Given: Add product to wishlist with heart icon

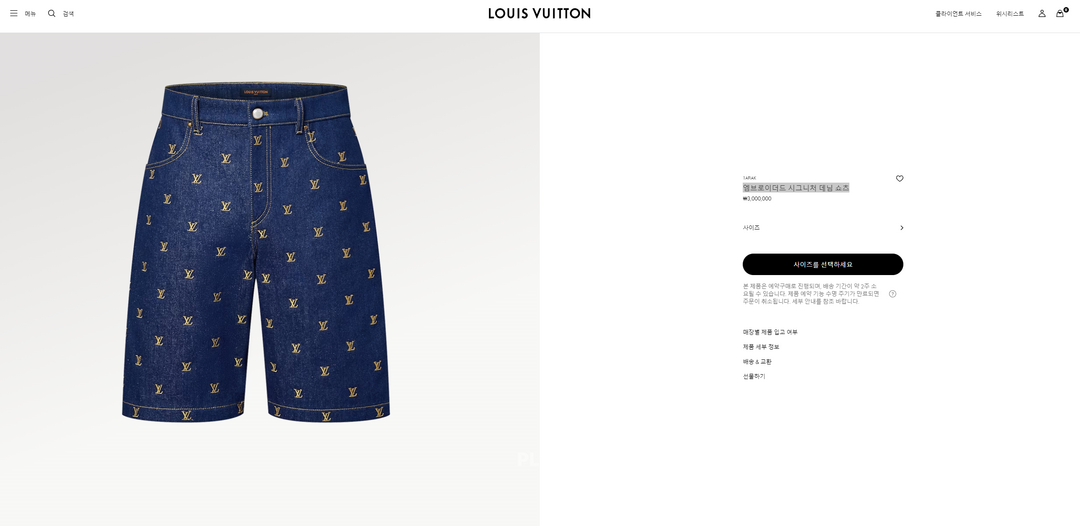Looking at the screenshot, I should tap(900, 178).
